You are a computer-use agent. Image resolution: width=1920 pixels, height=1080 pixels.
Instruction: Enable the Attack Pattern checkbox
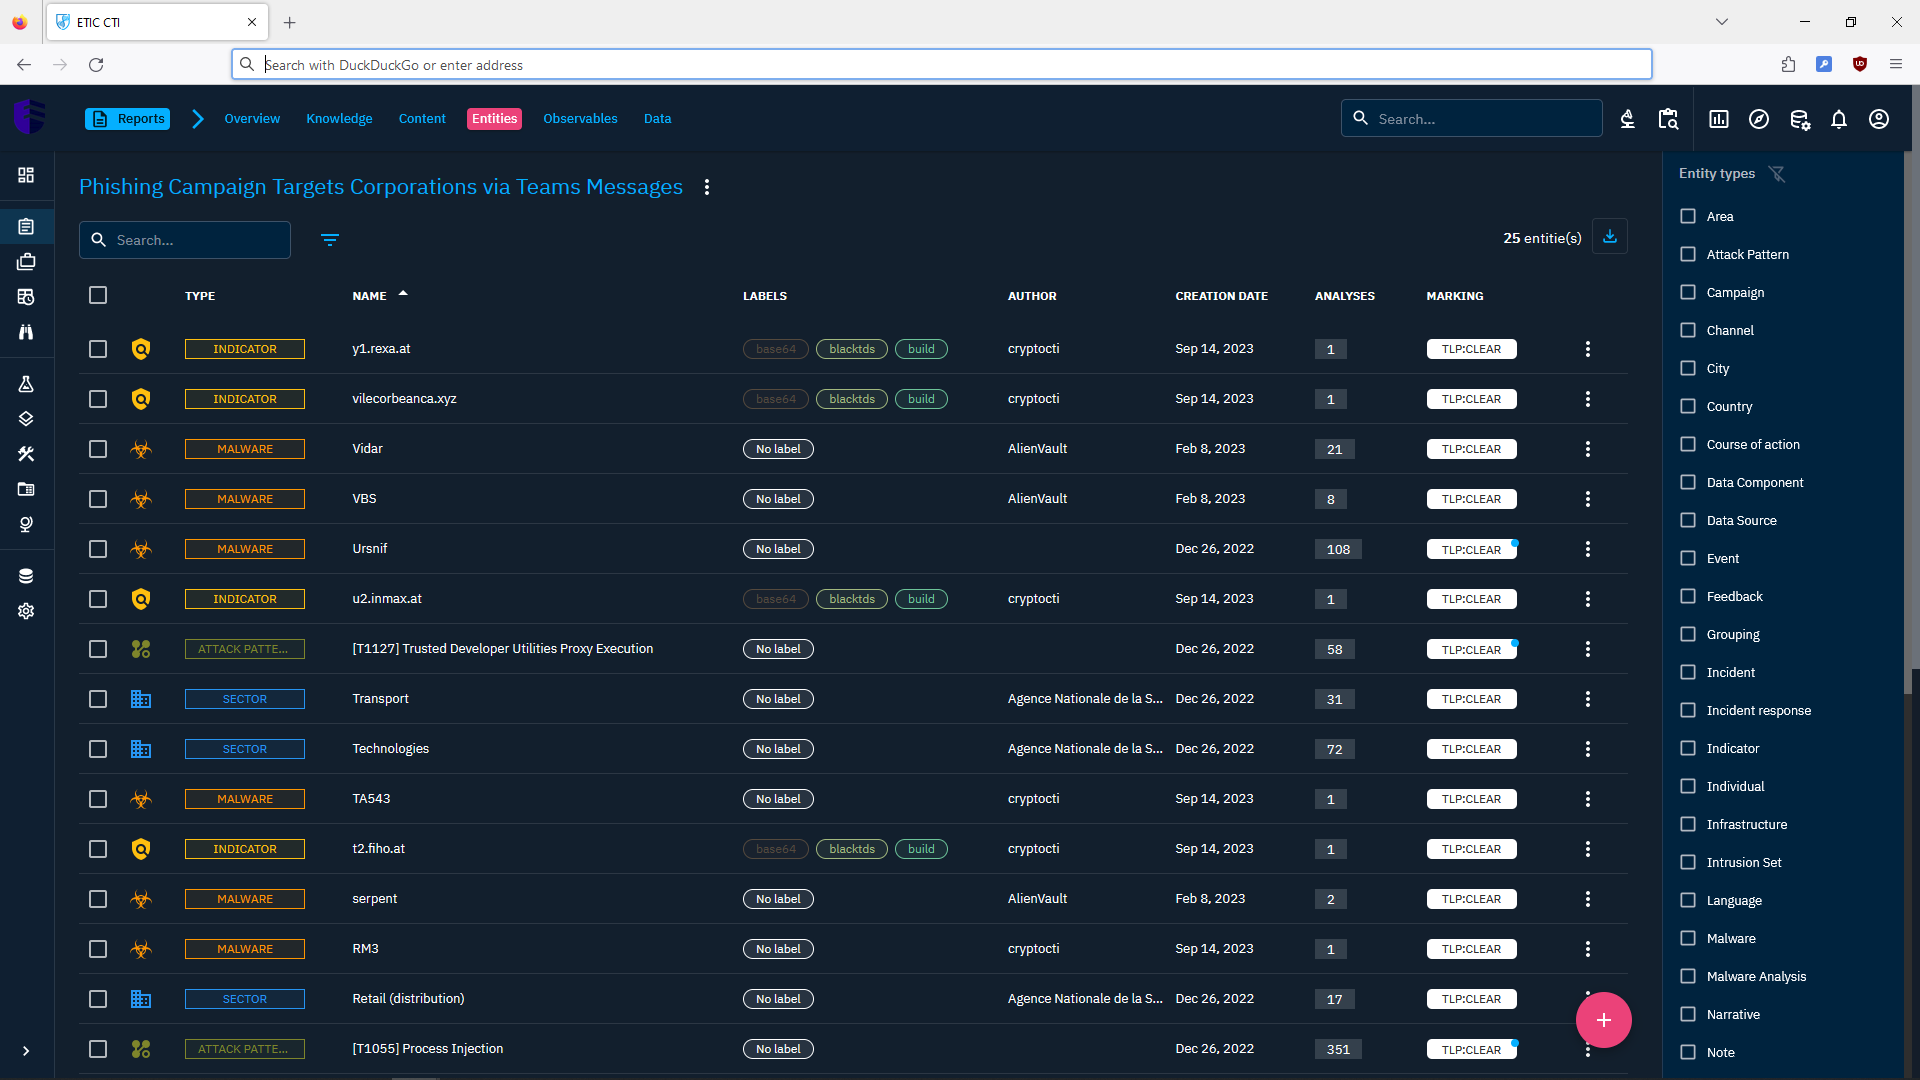1688,254
